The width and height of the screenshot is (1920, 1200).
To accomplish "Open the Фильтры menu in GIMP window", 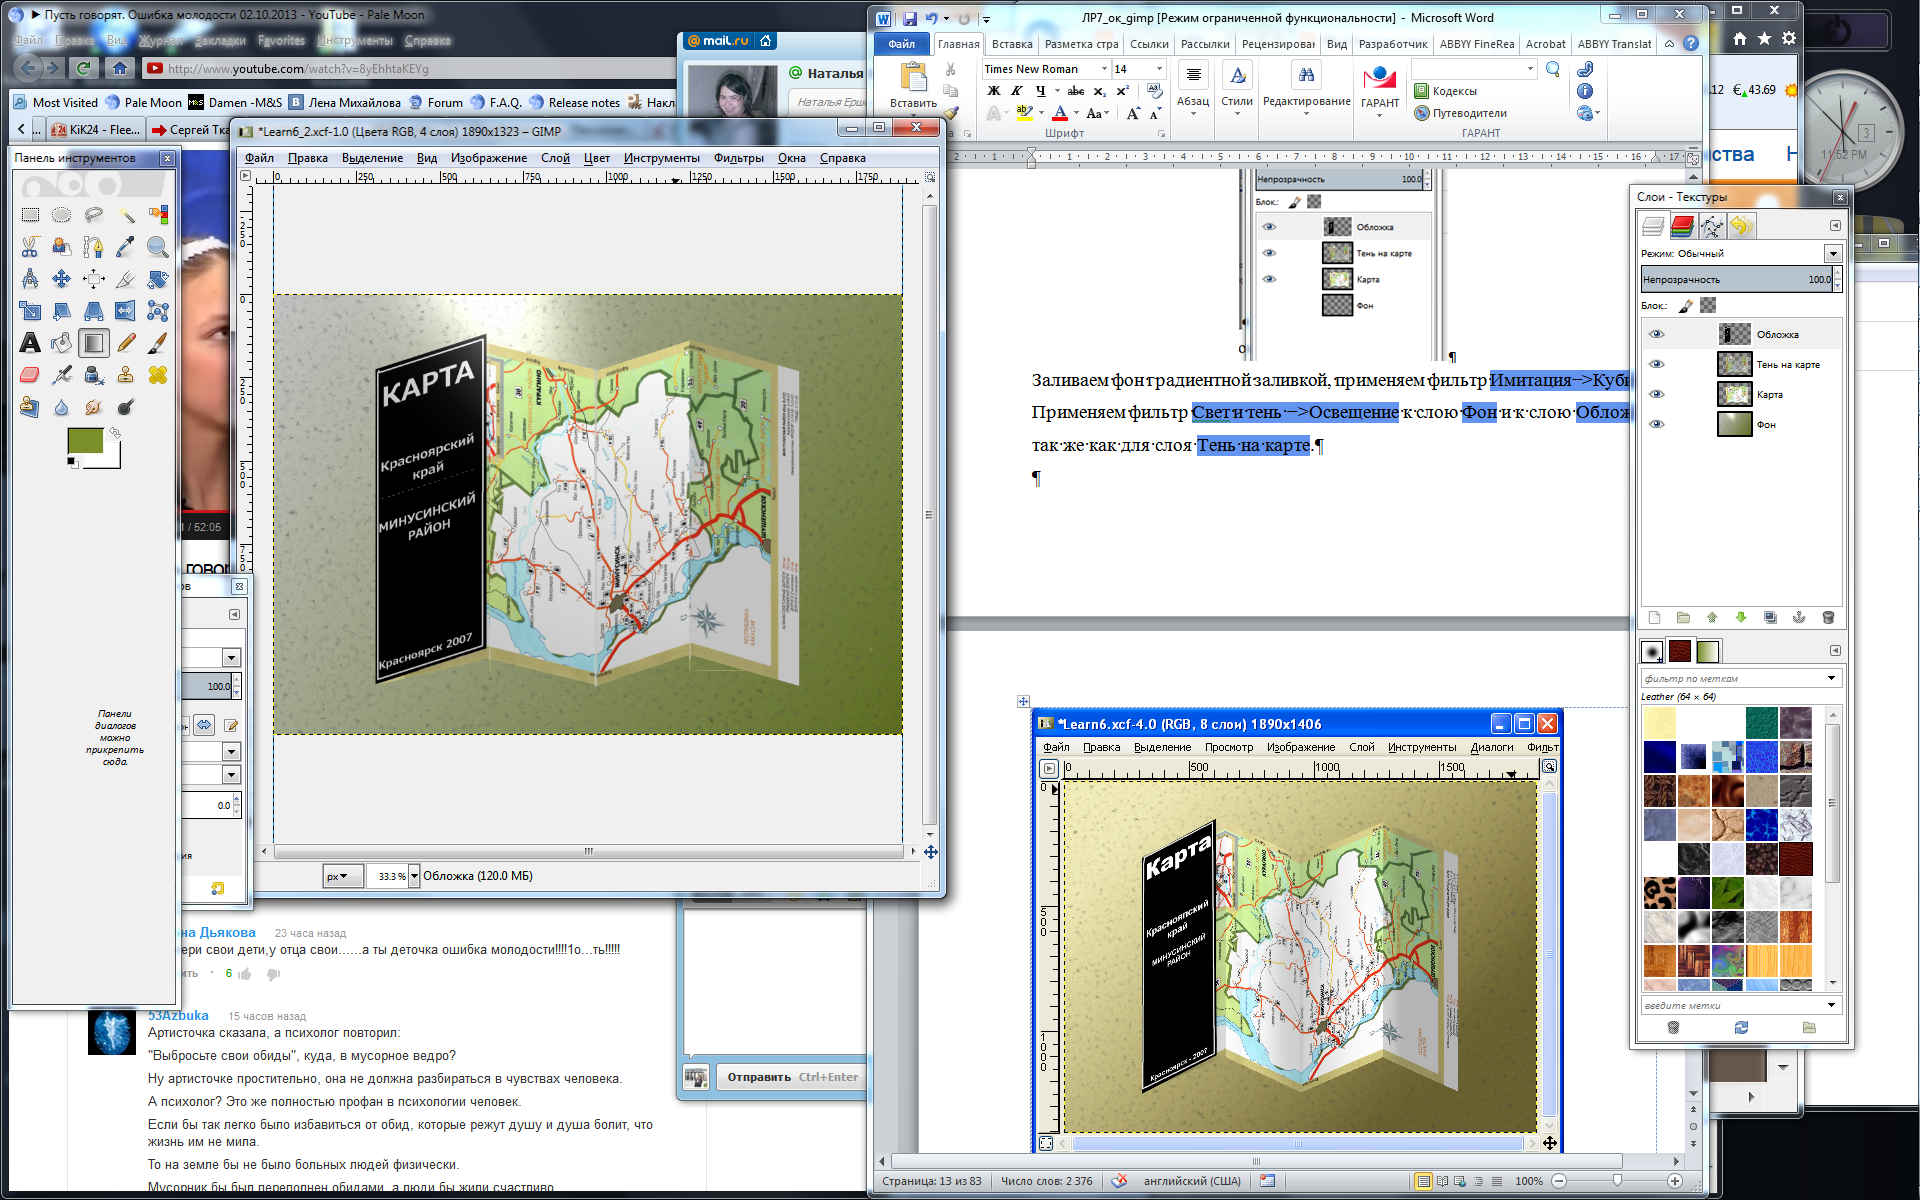I will pos(739,158).
